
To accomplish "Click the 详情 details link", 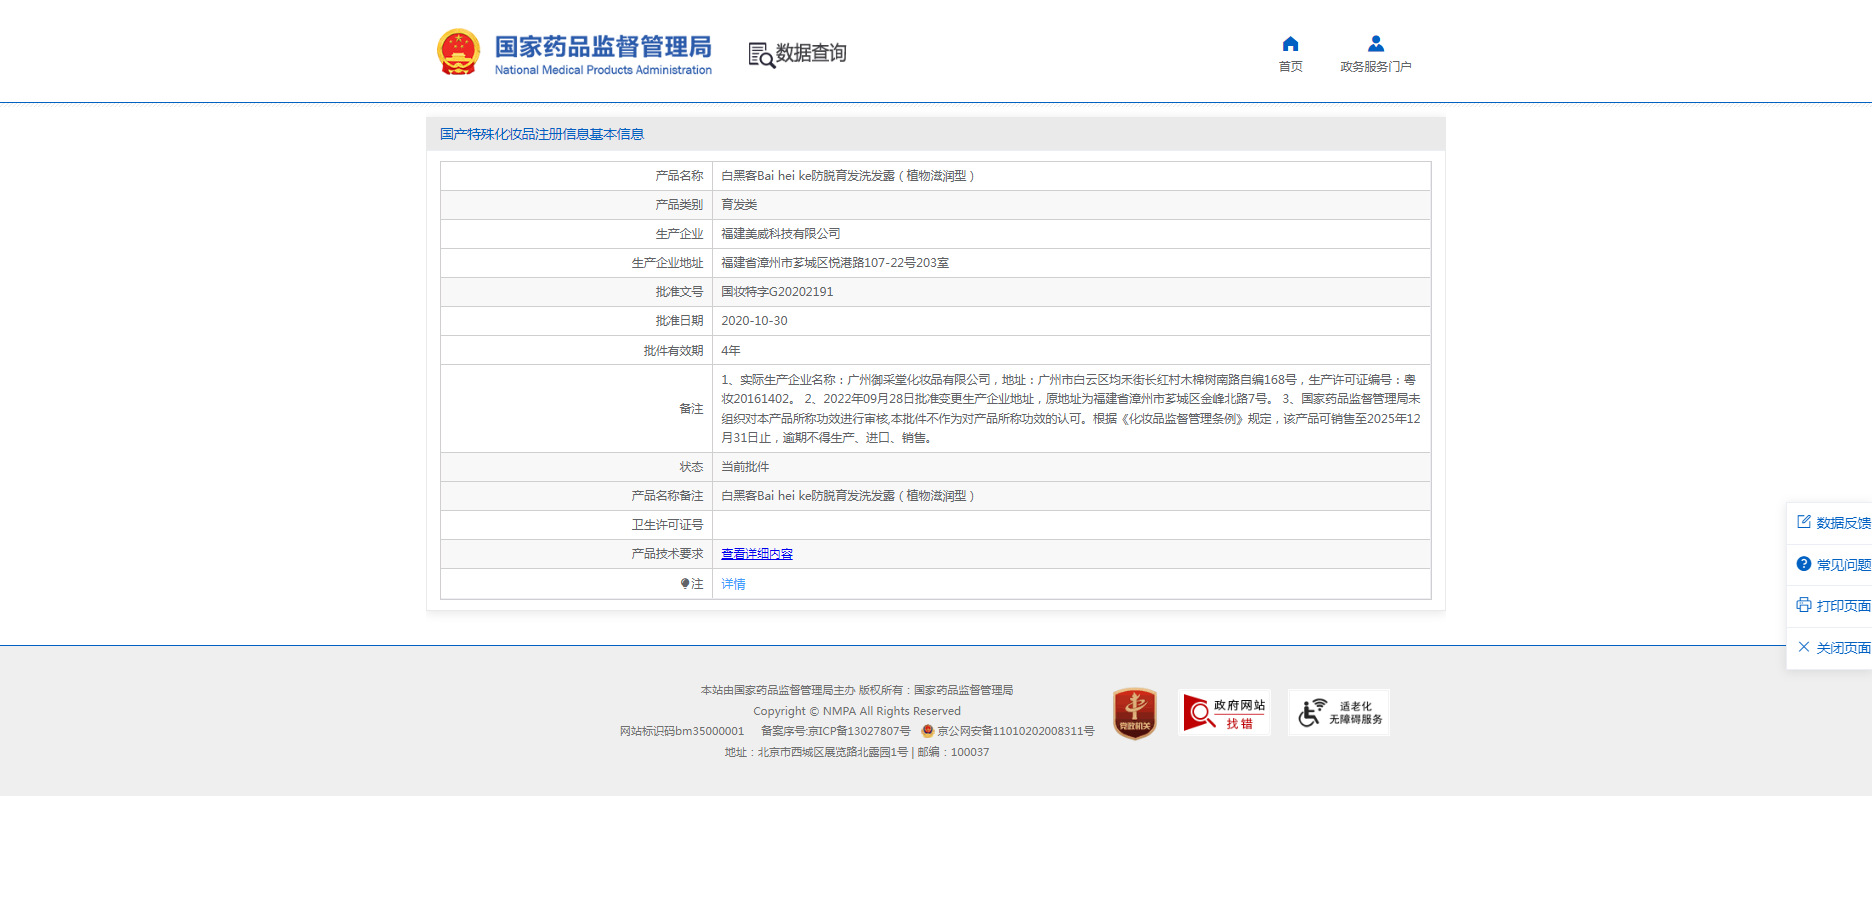I will click(x=732, y=583).
